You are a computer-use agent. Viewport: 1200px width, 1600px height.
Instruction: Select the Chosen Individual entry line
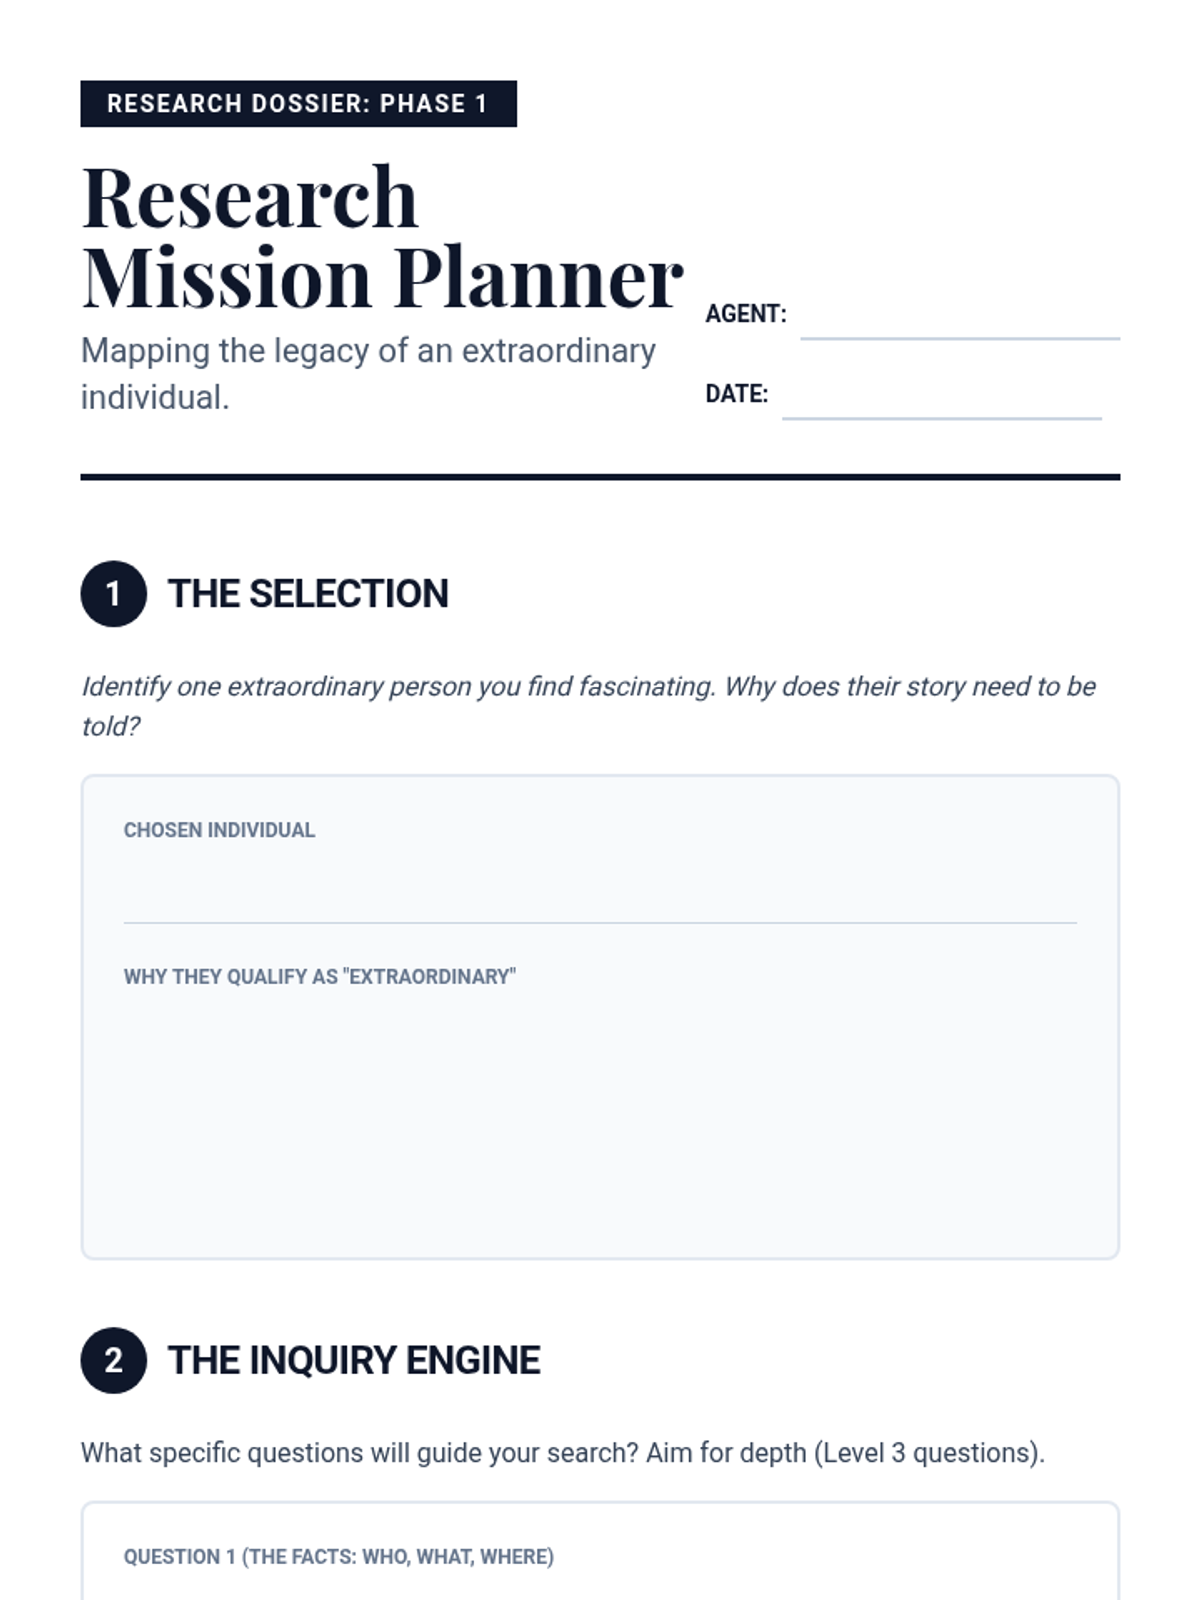point(600,893)
